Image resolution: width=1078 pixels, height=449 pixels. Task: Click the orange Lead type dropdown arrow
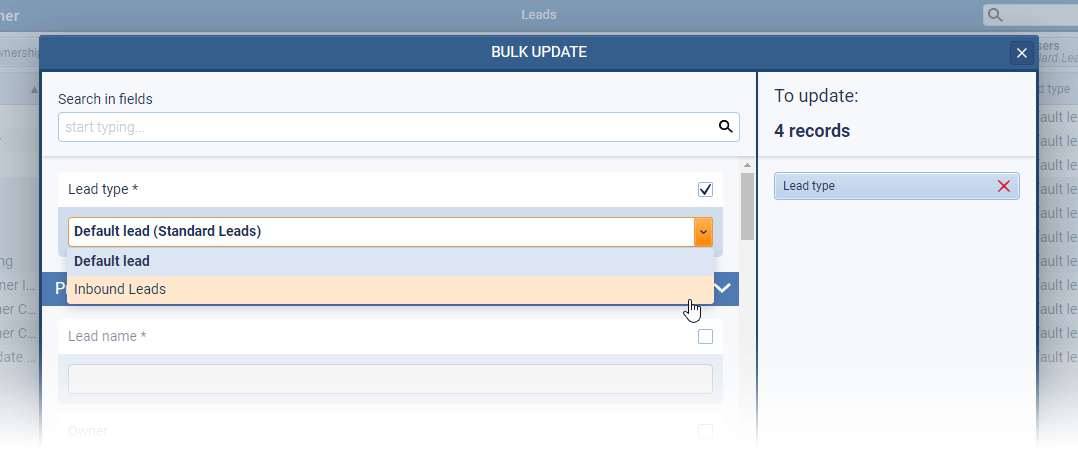coord(704,231)
